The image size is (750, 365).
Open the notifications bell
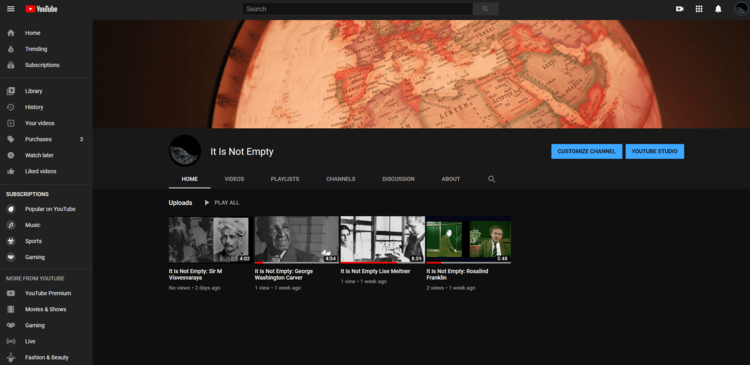click(718, 9)
